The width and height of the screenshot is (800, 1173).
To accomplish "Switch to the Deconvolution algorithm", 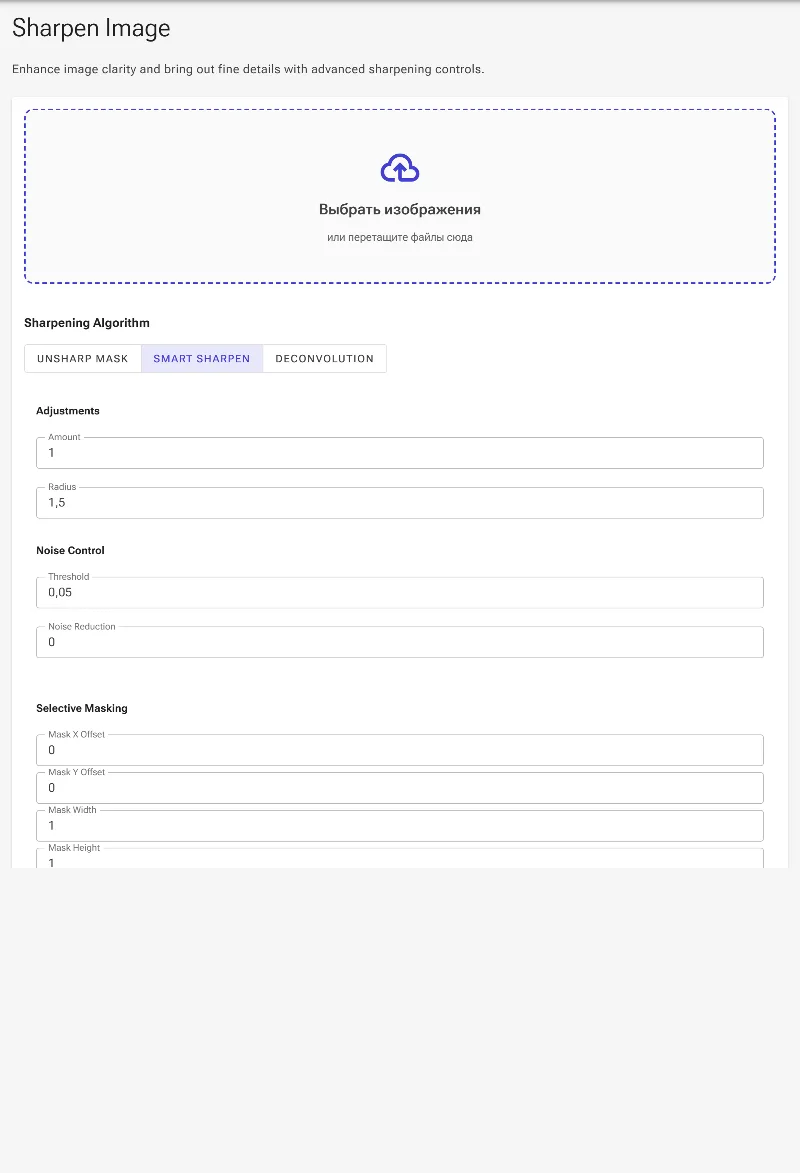I will point(325,358).
